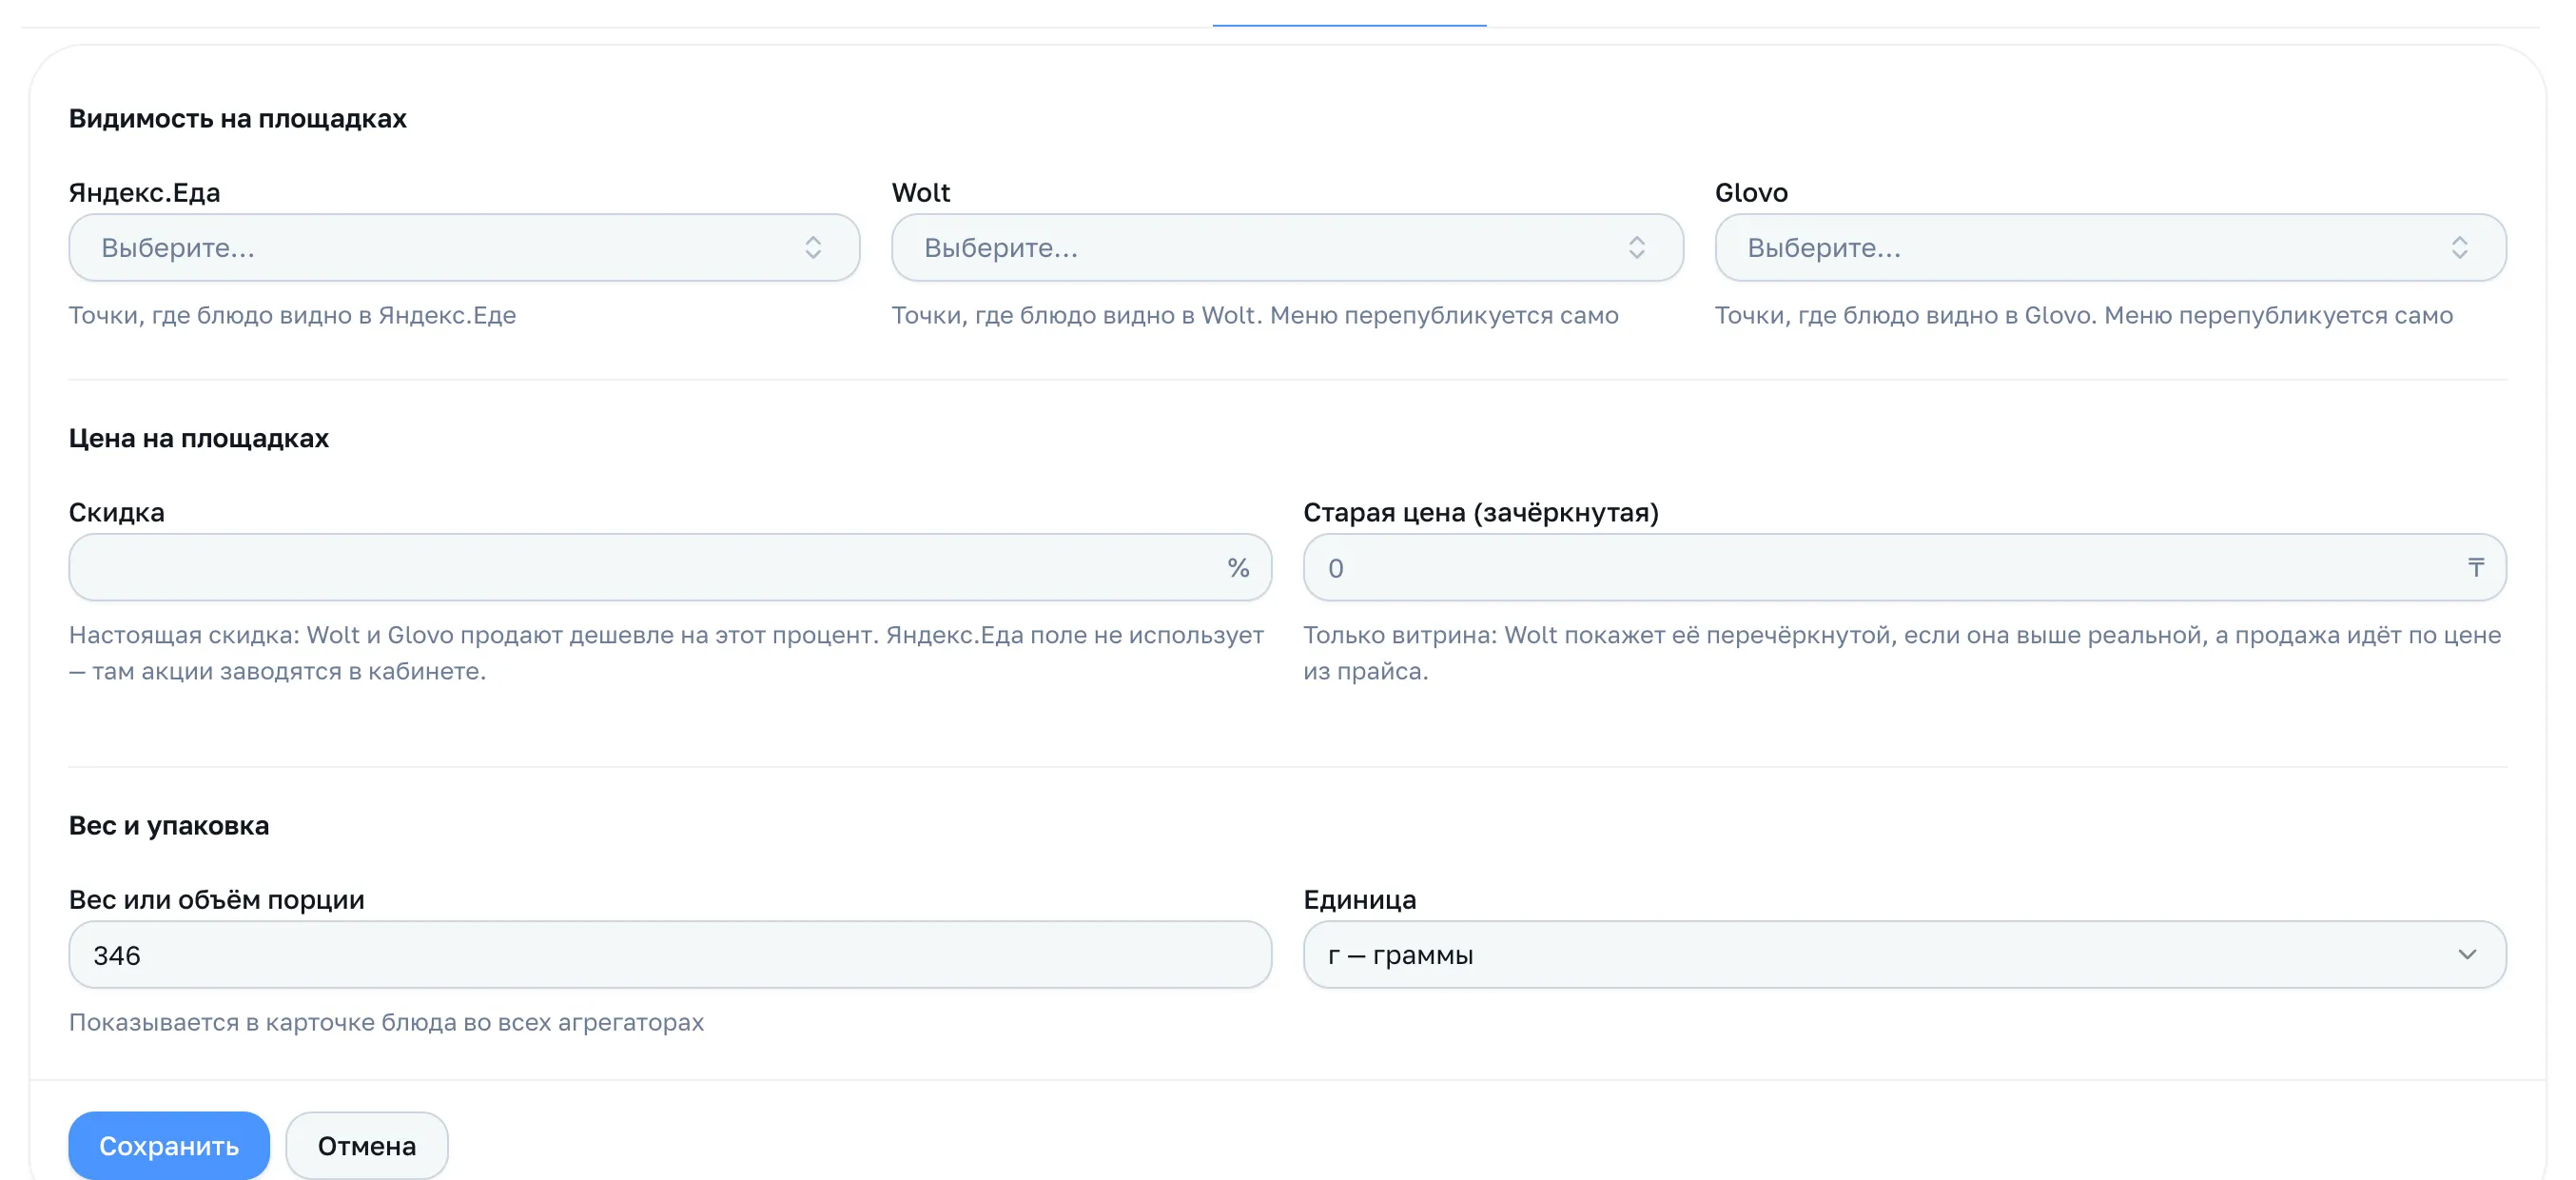Click the hint starting Настоящая скидка
This screenshot has height=1180, width=2576.
point(667,653)
